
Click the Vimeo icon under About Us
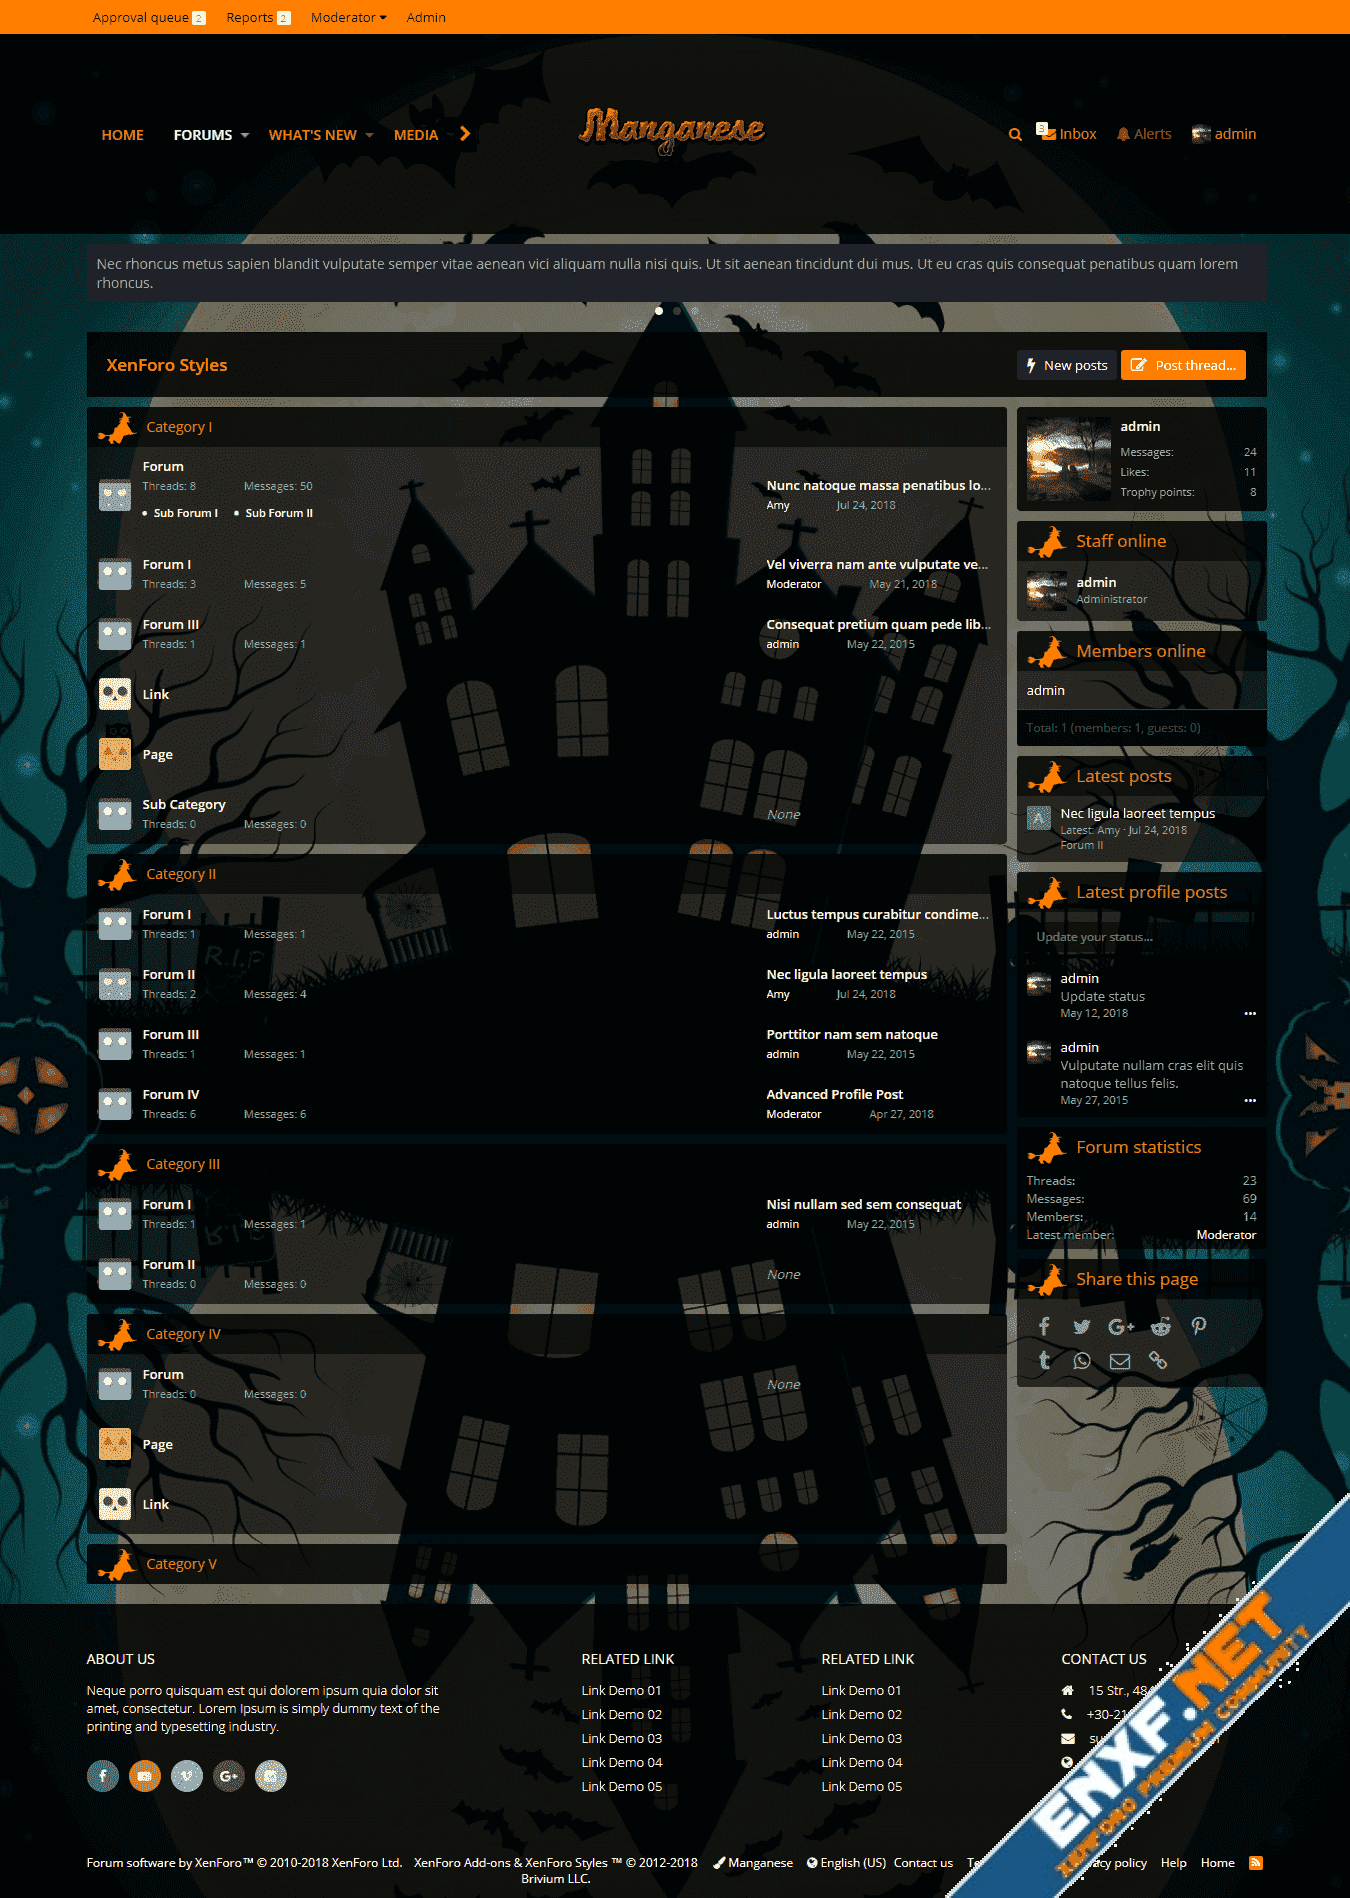pyautogui.click(x=187, y=1776)
